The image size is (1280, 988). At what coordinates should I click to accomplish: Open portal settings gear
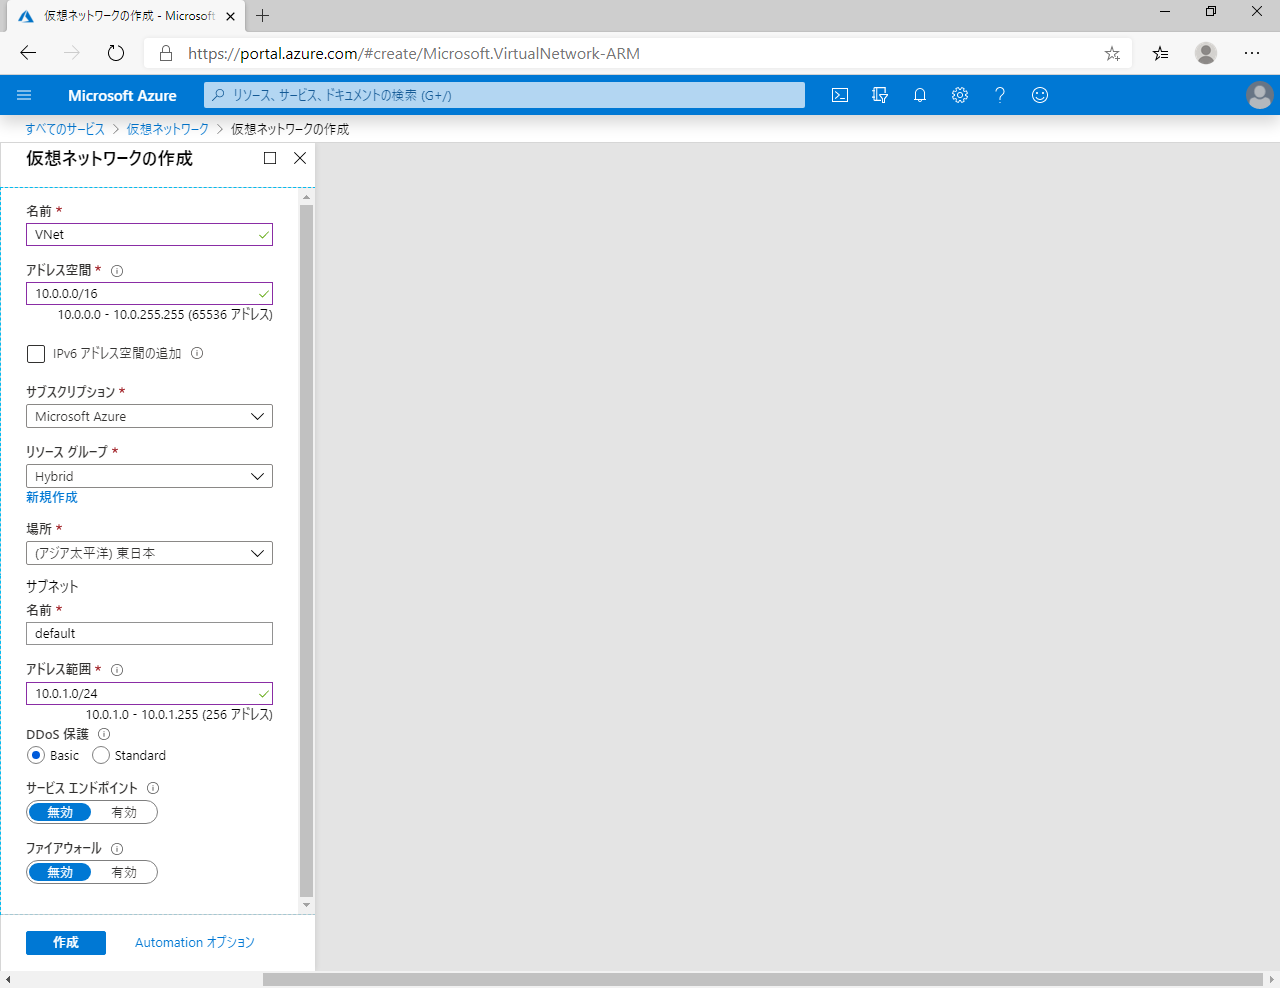(960, 95)
